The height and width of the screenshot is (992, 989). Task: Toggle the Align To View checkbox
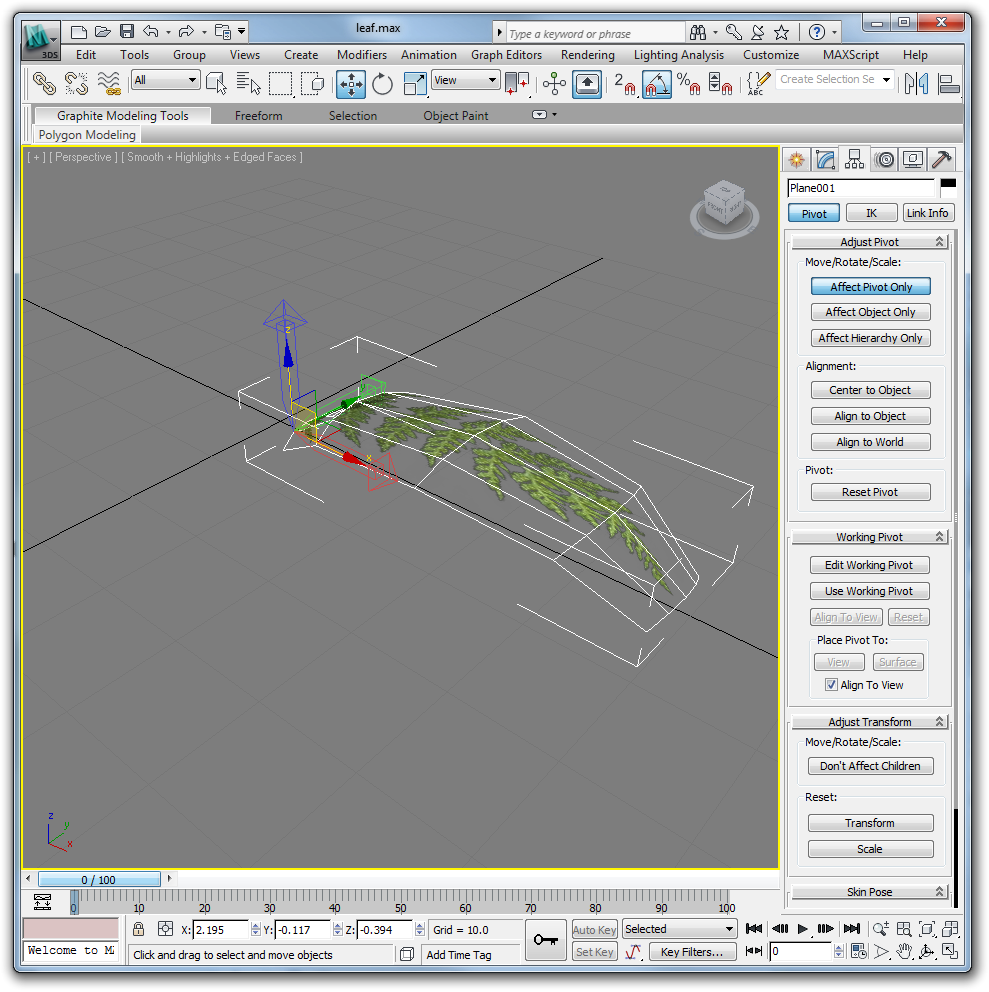[x=831, y=685]
